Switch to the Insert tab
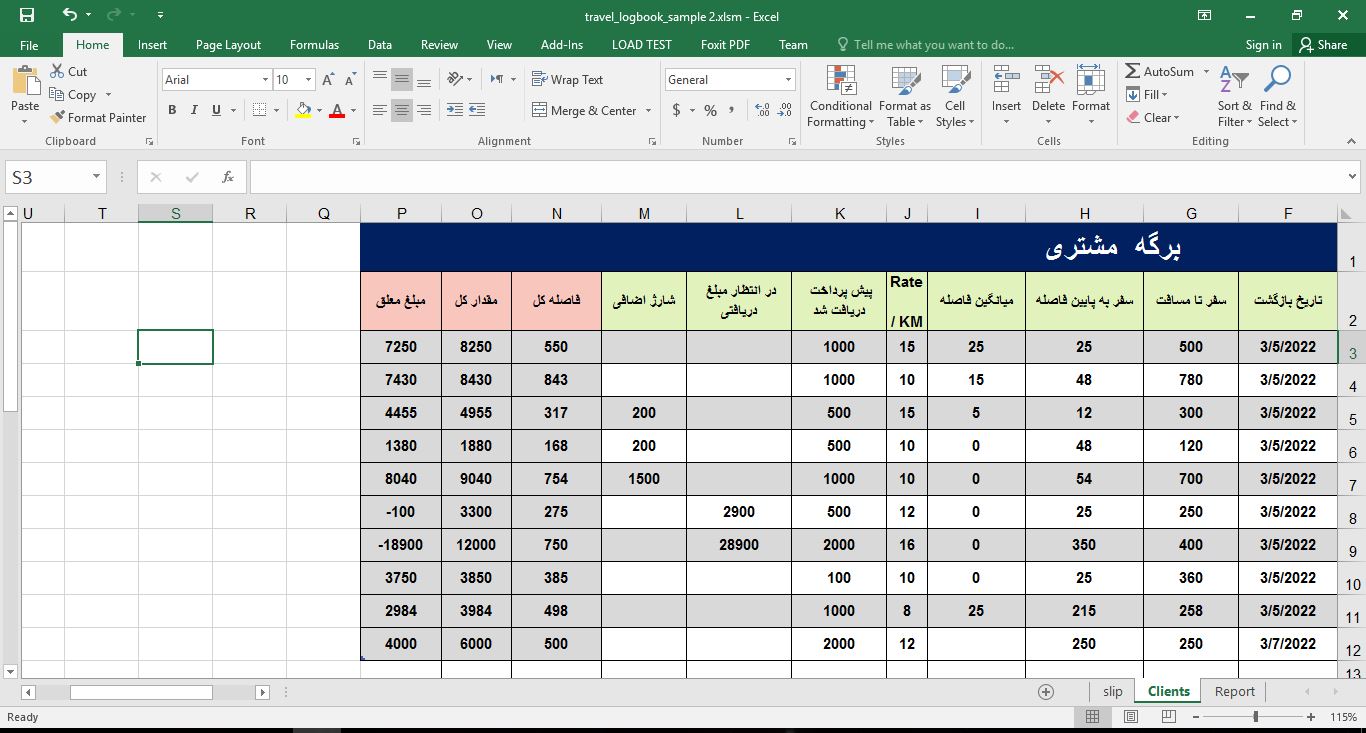Screen dimensions: 1366x733 tap(152, 45)
